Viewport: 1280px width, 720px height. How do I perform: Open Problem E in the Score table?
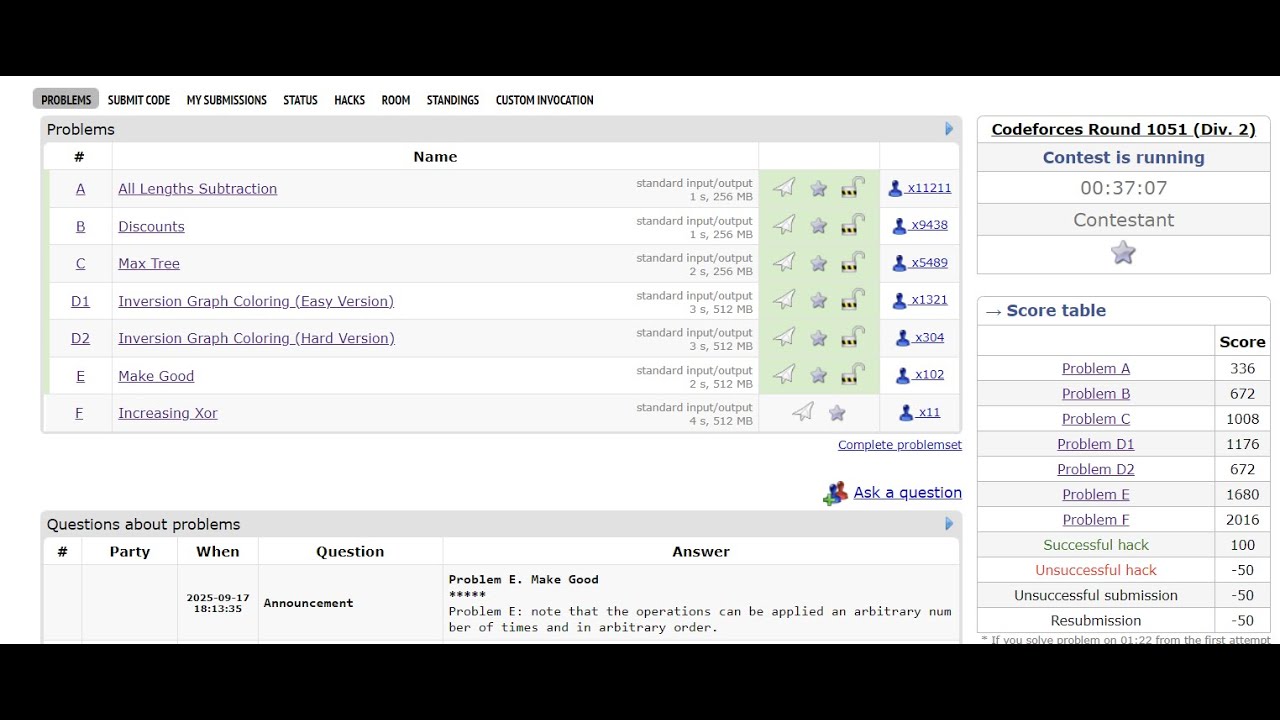click(1096, 495)
